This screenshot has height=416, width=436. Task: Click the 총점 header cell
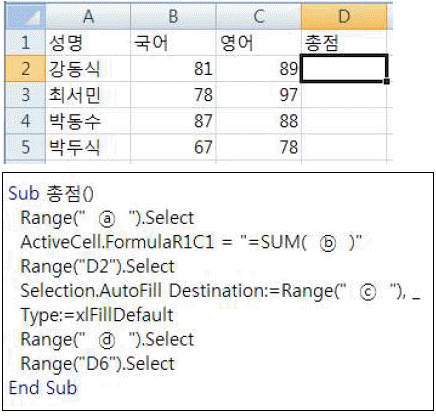coord(344,43)
